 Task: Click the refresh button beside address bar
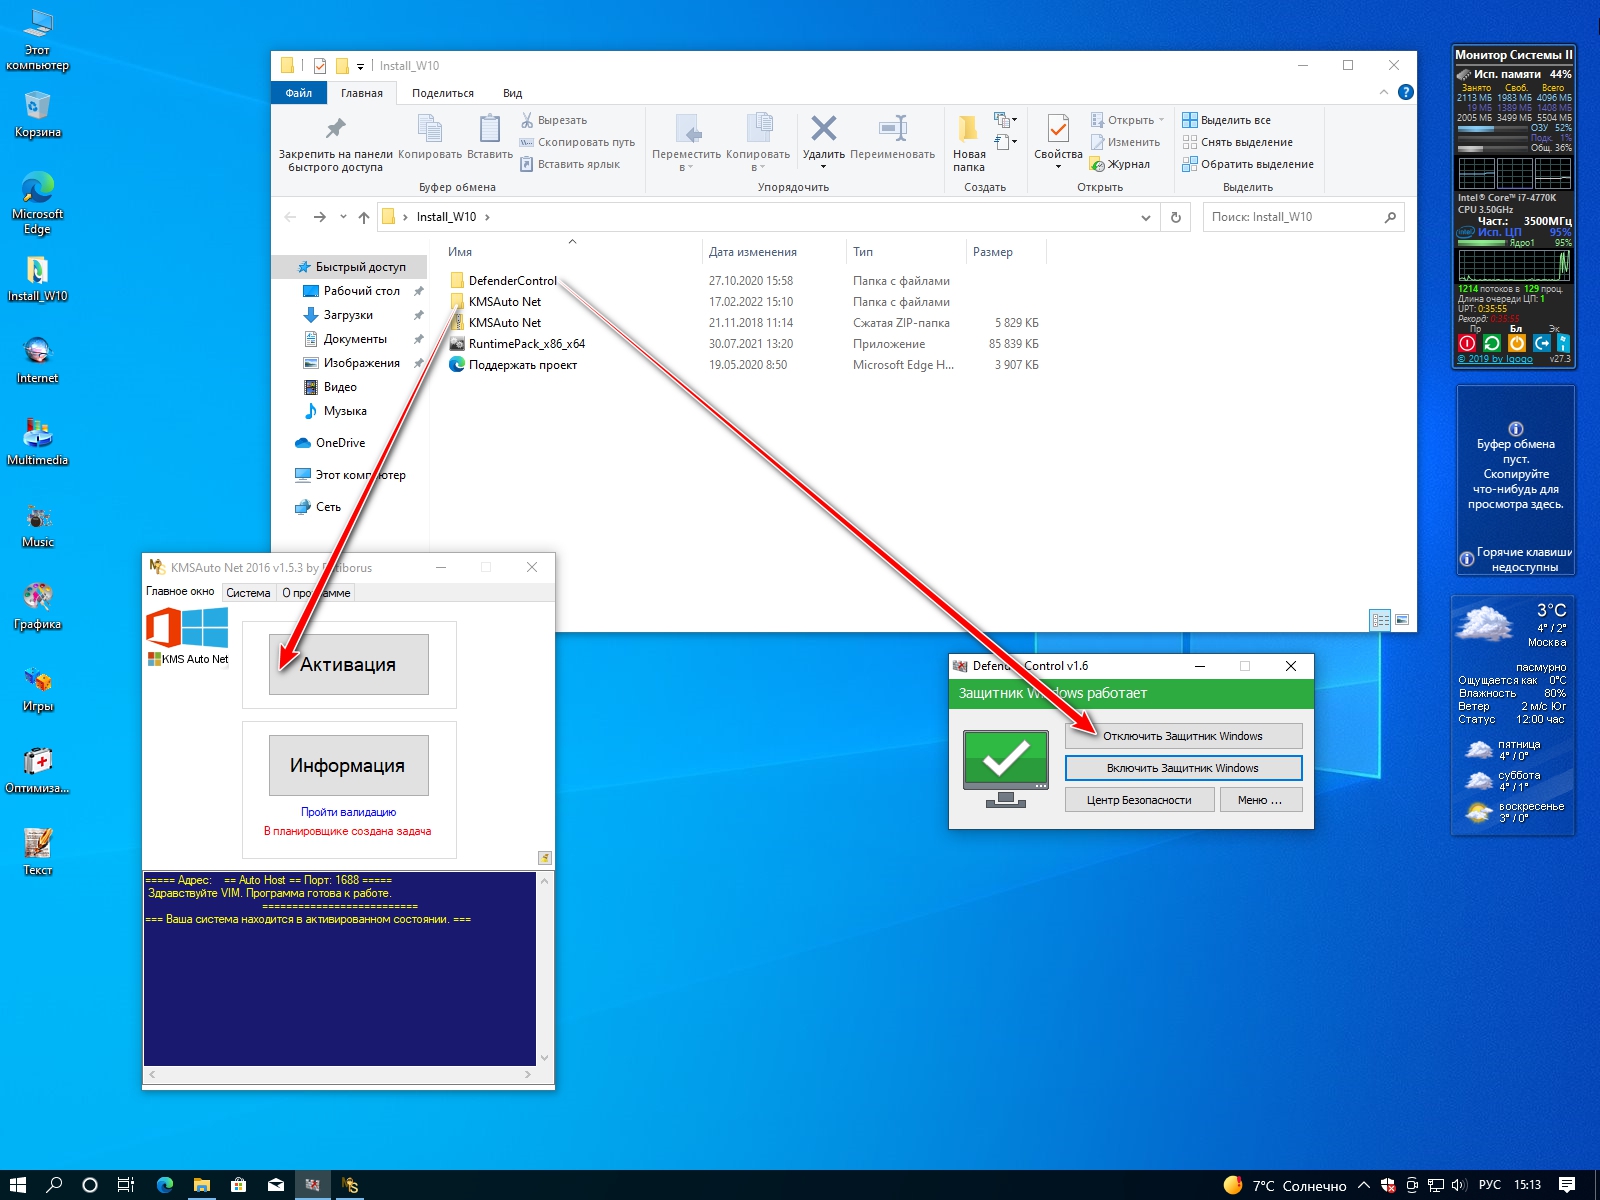coord(1176,217)
